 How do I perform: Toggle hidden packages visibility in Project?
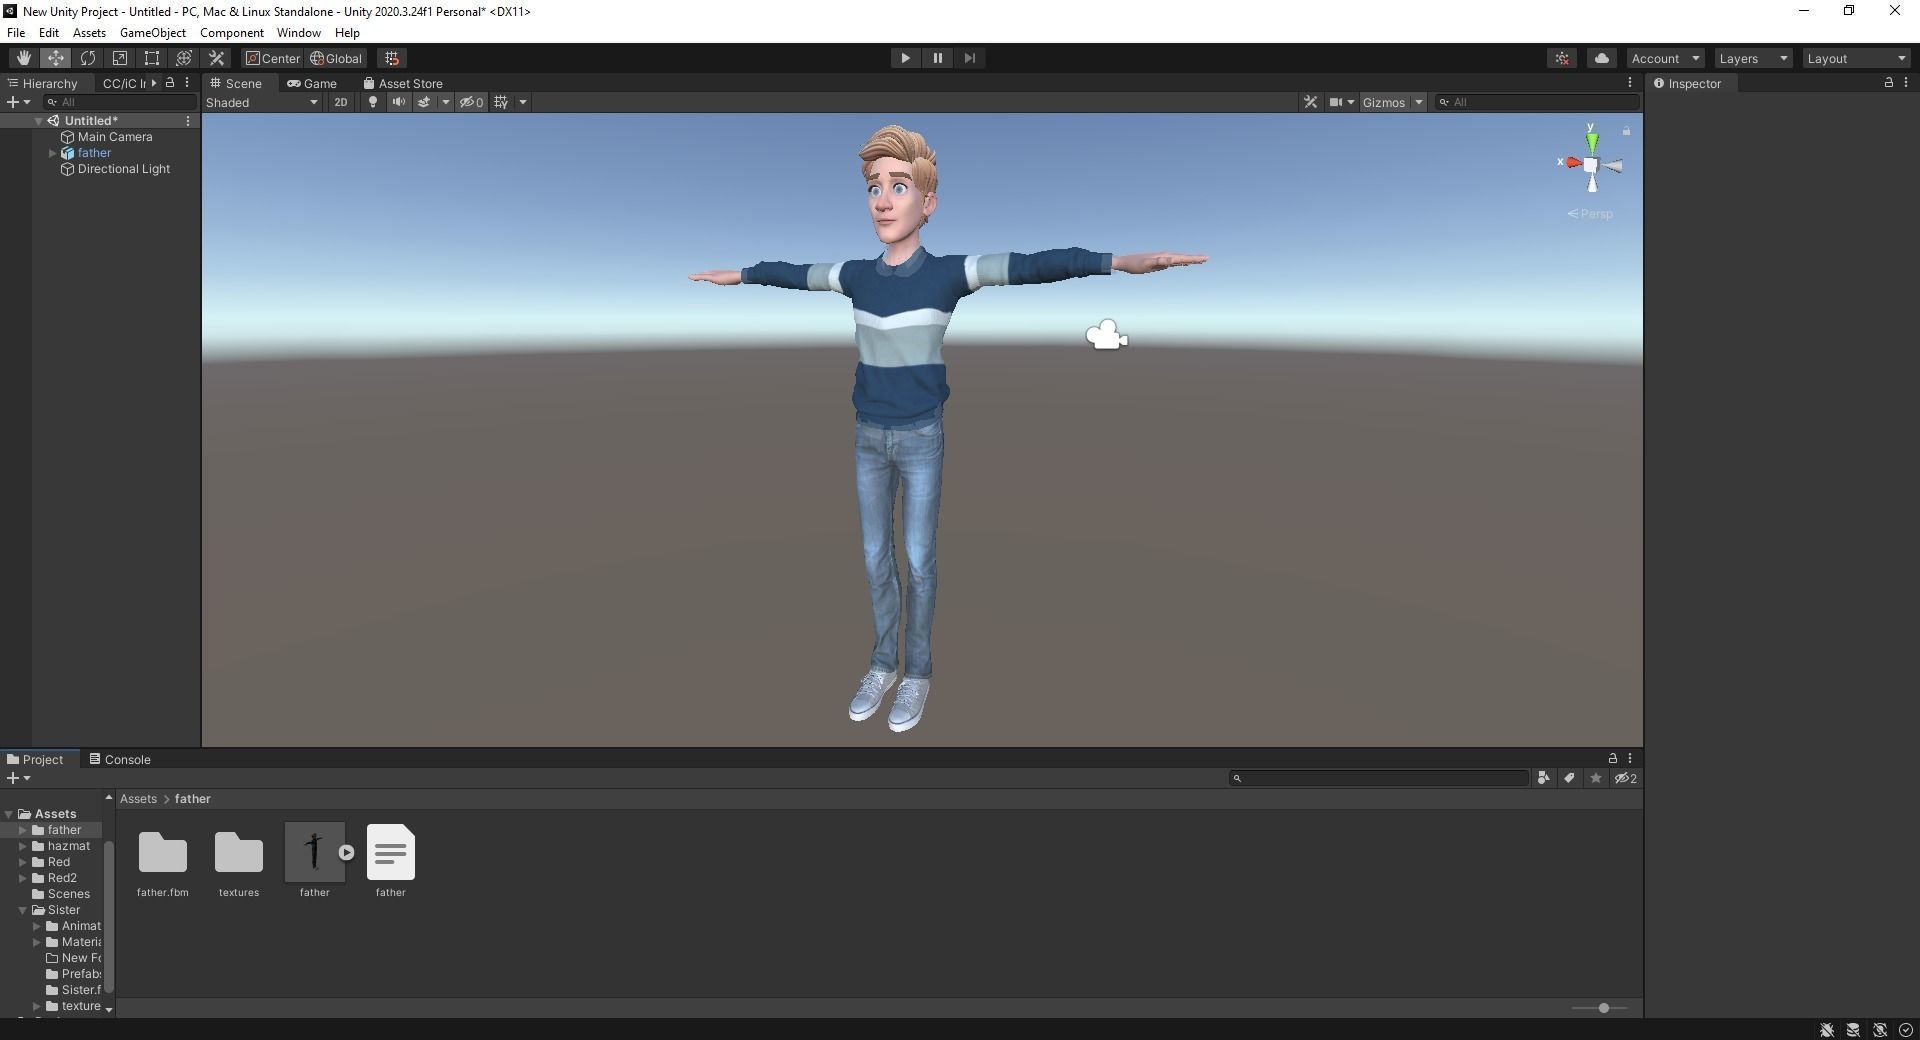(x=1626, y=778)
